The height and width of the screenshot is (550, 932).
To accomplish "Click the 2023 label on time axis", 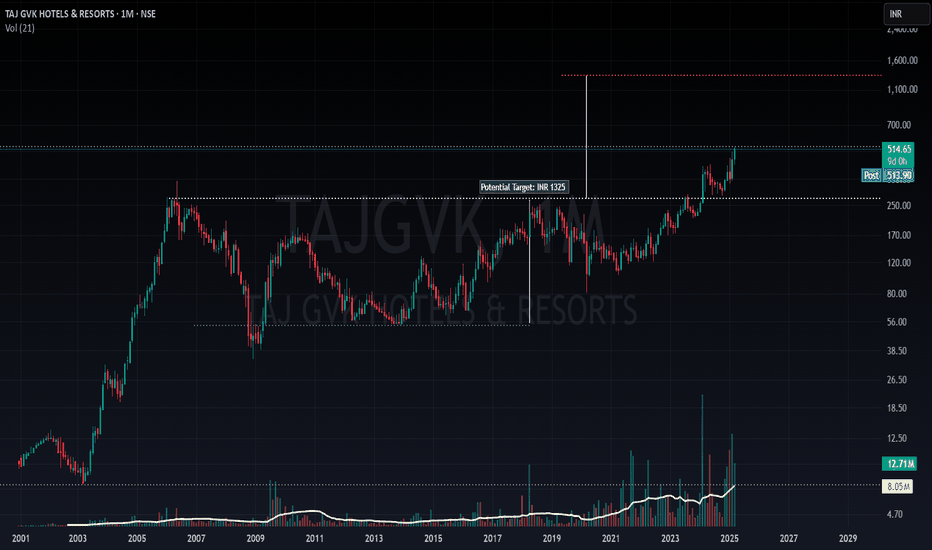I will click(670, 538).
